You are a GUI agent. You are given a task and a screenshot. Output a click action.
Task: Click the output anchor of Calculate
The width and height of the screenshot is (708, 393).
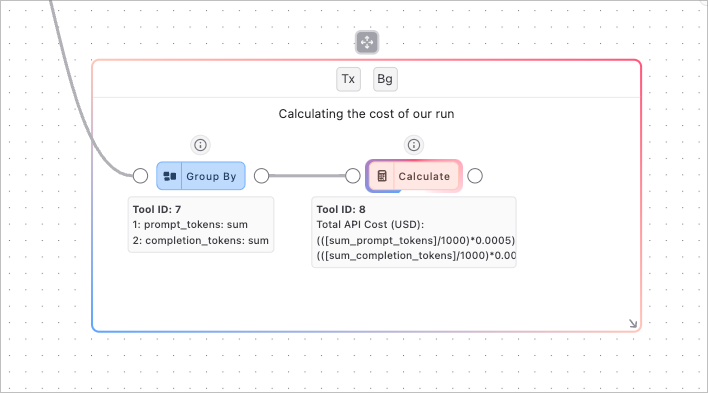click(x=475, y=176)
